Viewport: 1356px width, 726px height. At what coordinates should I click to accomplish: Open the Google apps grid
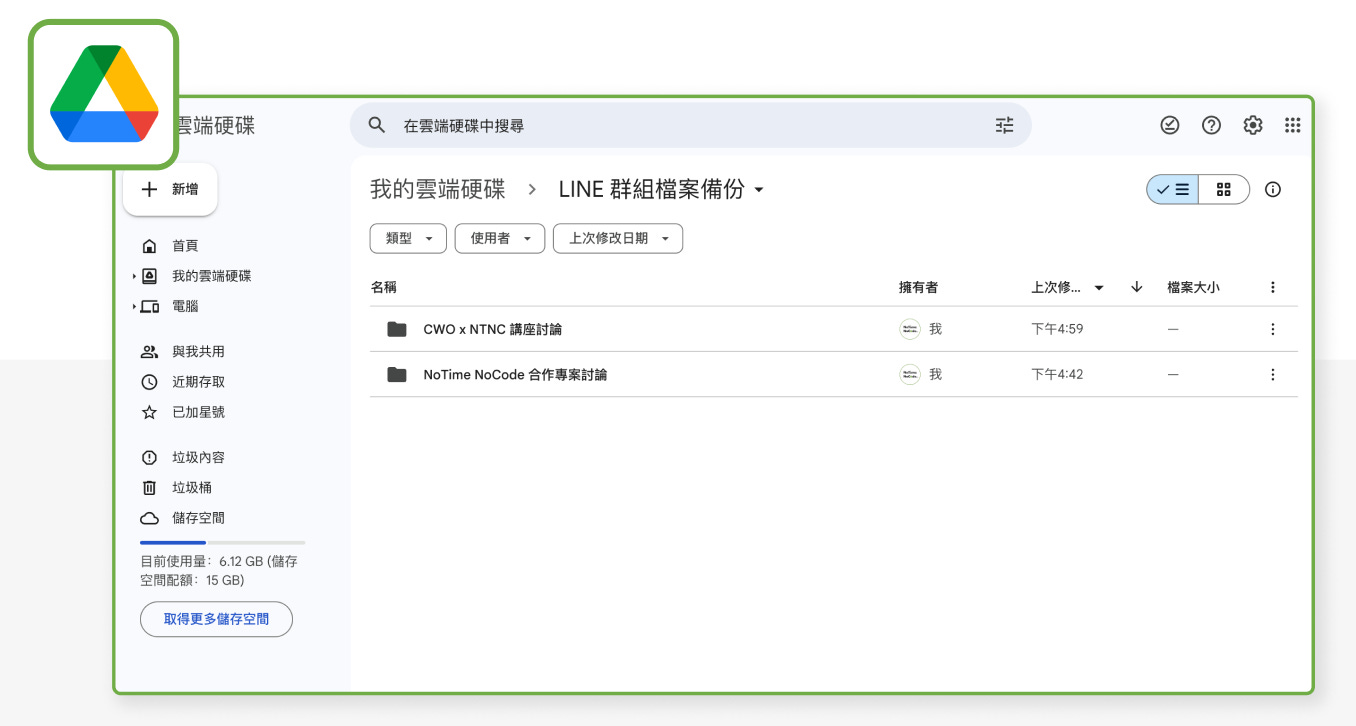(1292, 125)
